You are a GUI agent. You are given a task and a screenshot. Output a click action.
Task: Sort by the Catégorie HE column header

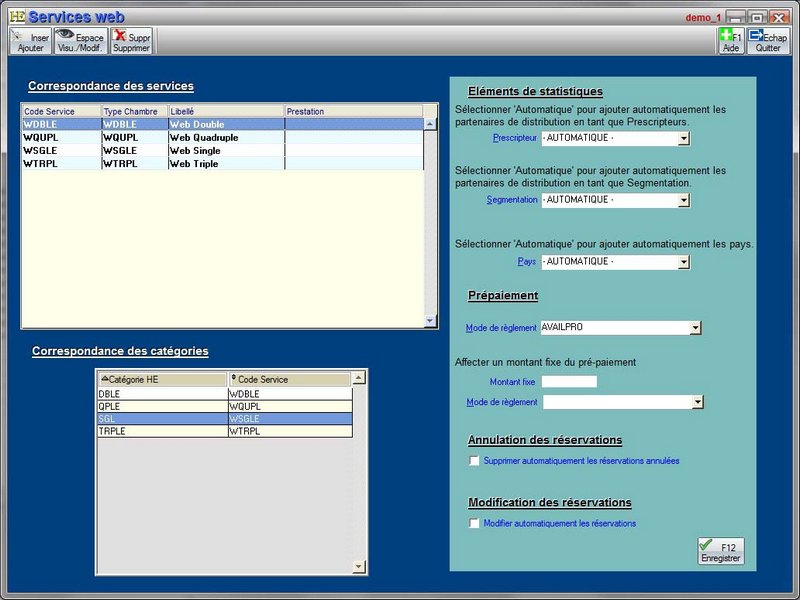(161, 380)
